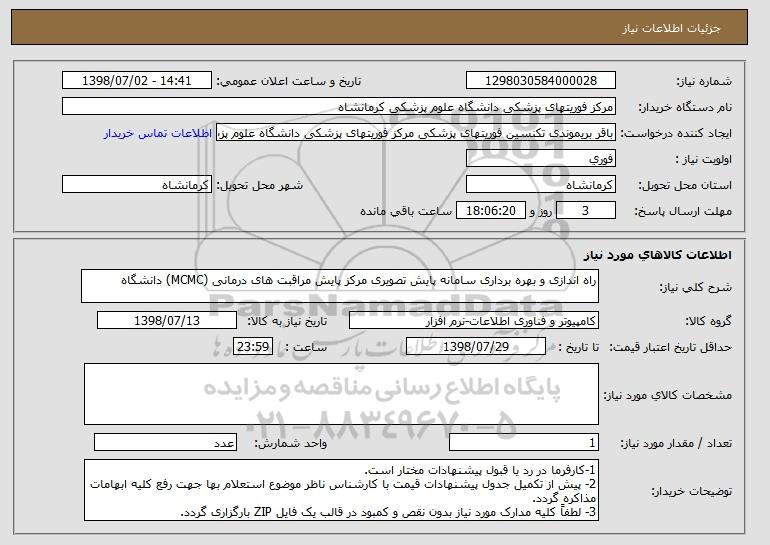The width and height of the screenshot is (770, 545).
Task: Click the announcement date field 1398/07/02 - 14:41
Action: [x=137, y=81]
